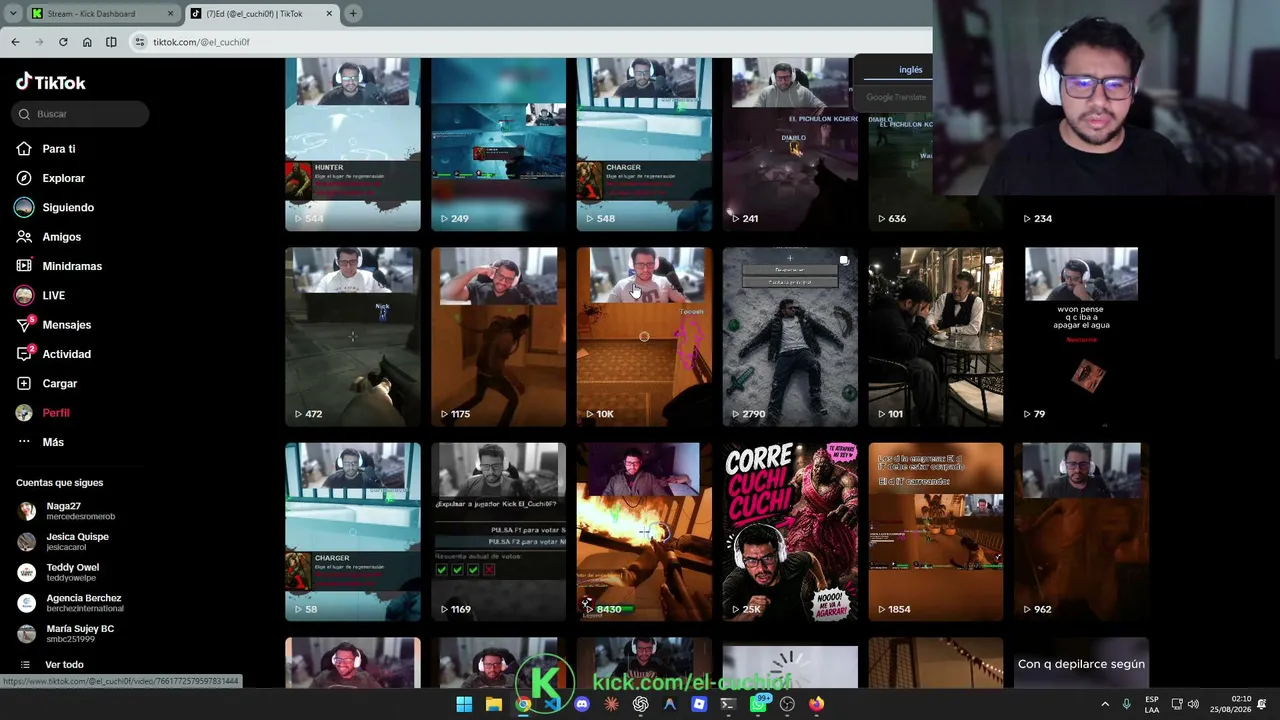Click the Buscar search field
The width and height of the screenshot is (1280, 720).
pos(81,114)
